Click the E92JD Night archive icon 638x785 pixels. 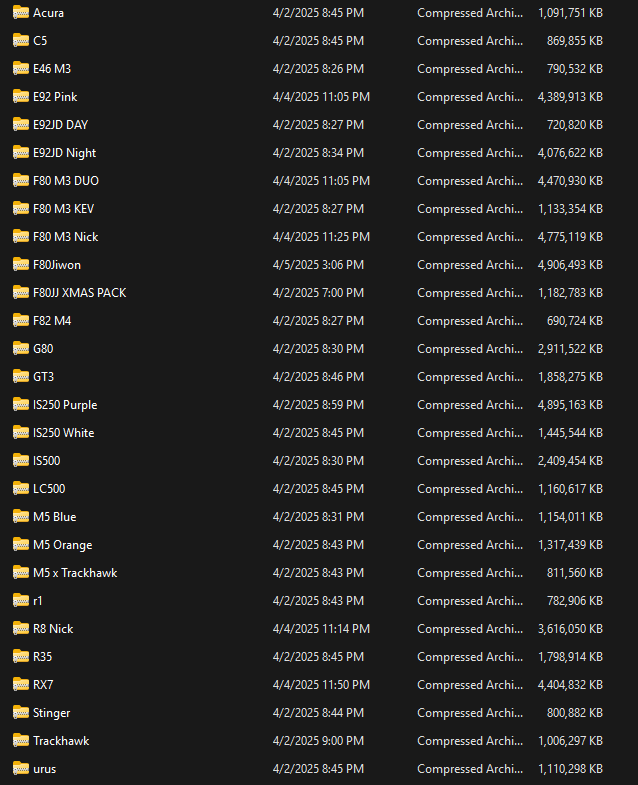tap(21, 153)
